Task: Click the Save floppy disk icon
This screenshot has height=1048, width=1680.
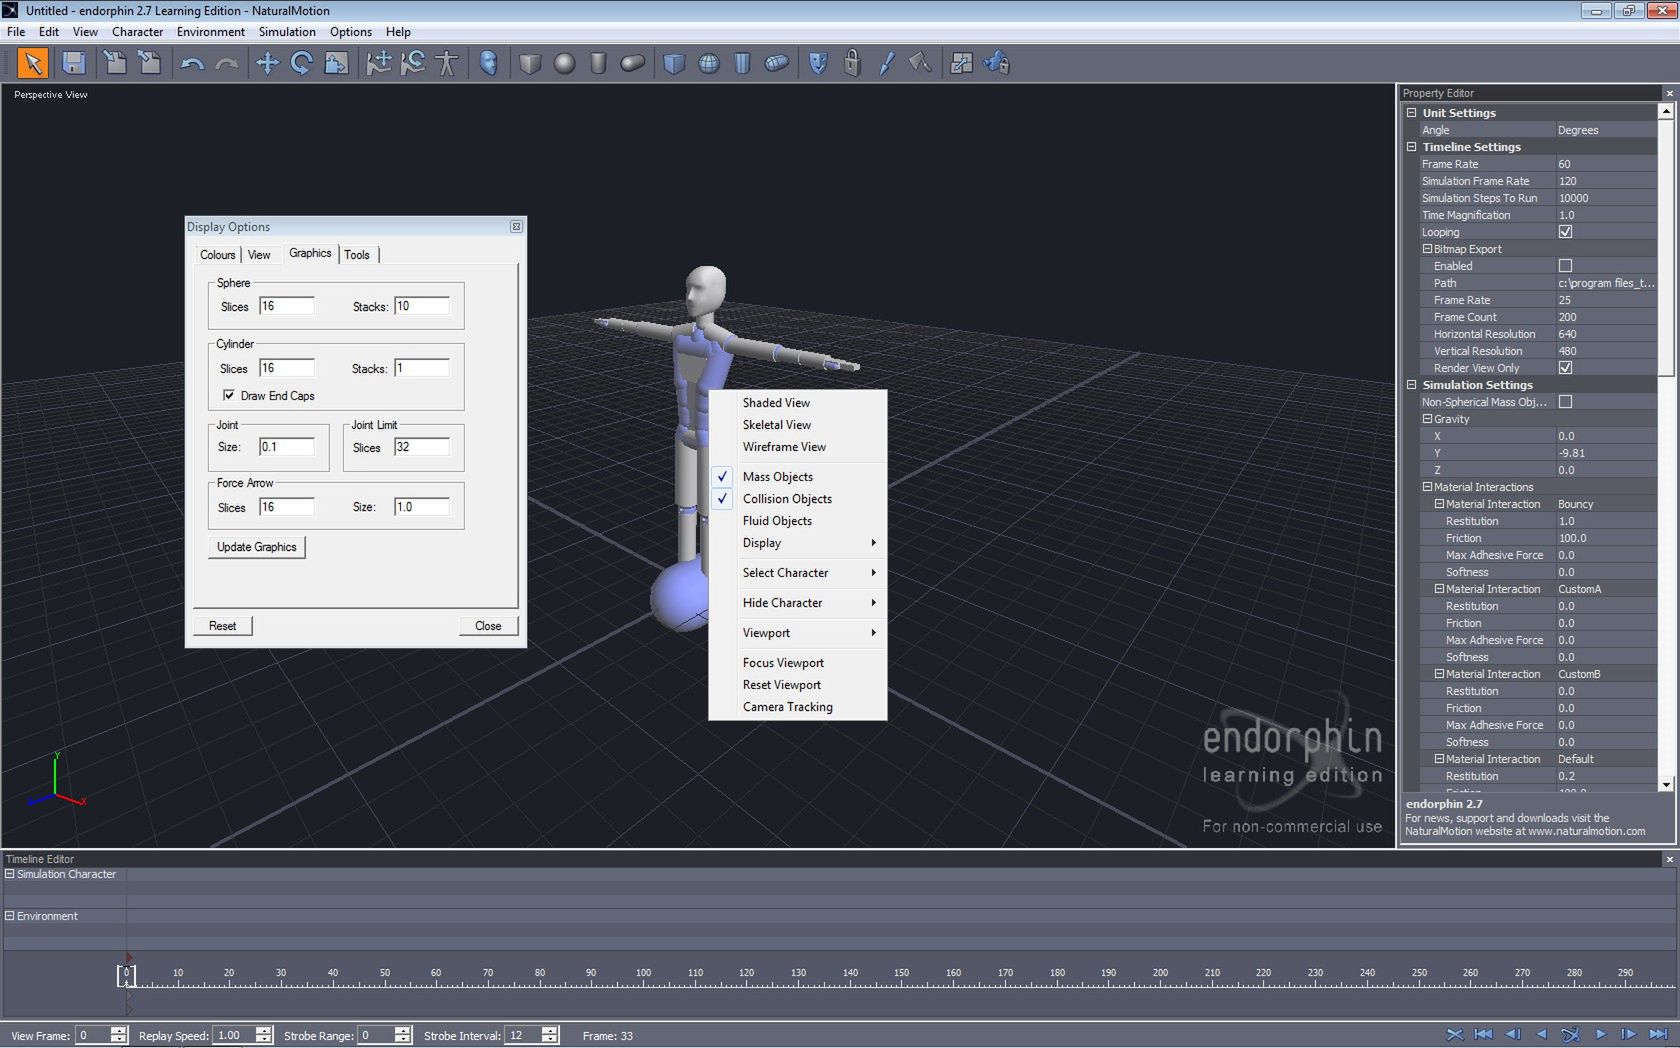Action: tap(73, 64)
